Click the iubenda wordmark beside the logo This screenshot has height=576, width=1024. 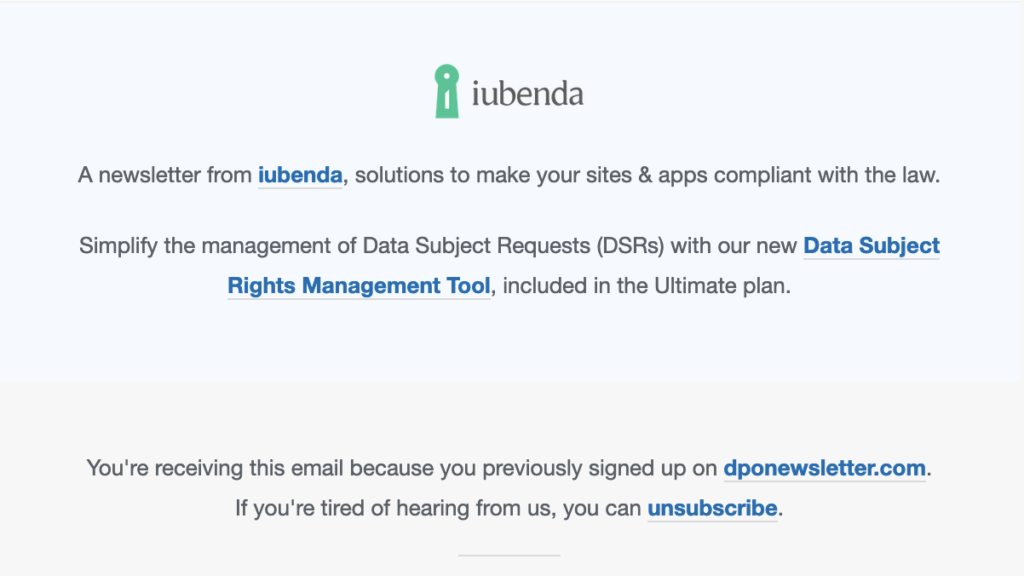click(x=527, y=95)
